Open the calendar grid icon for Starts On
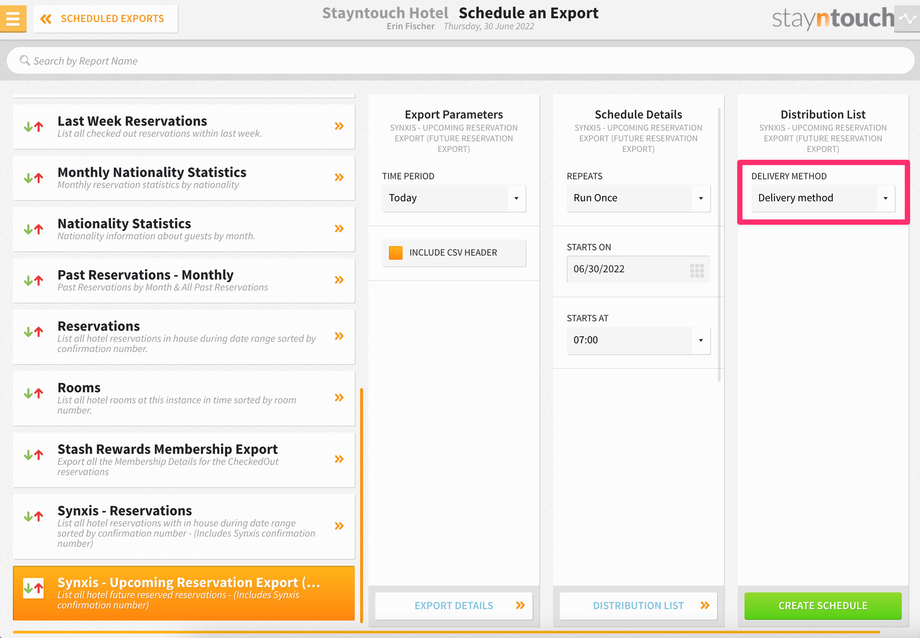Viewport: 920px width, 638px height. tap(697, 270)
